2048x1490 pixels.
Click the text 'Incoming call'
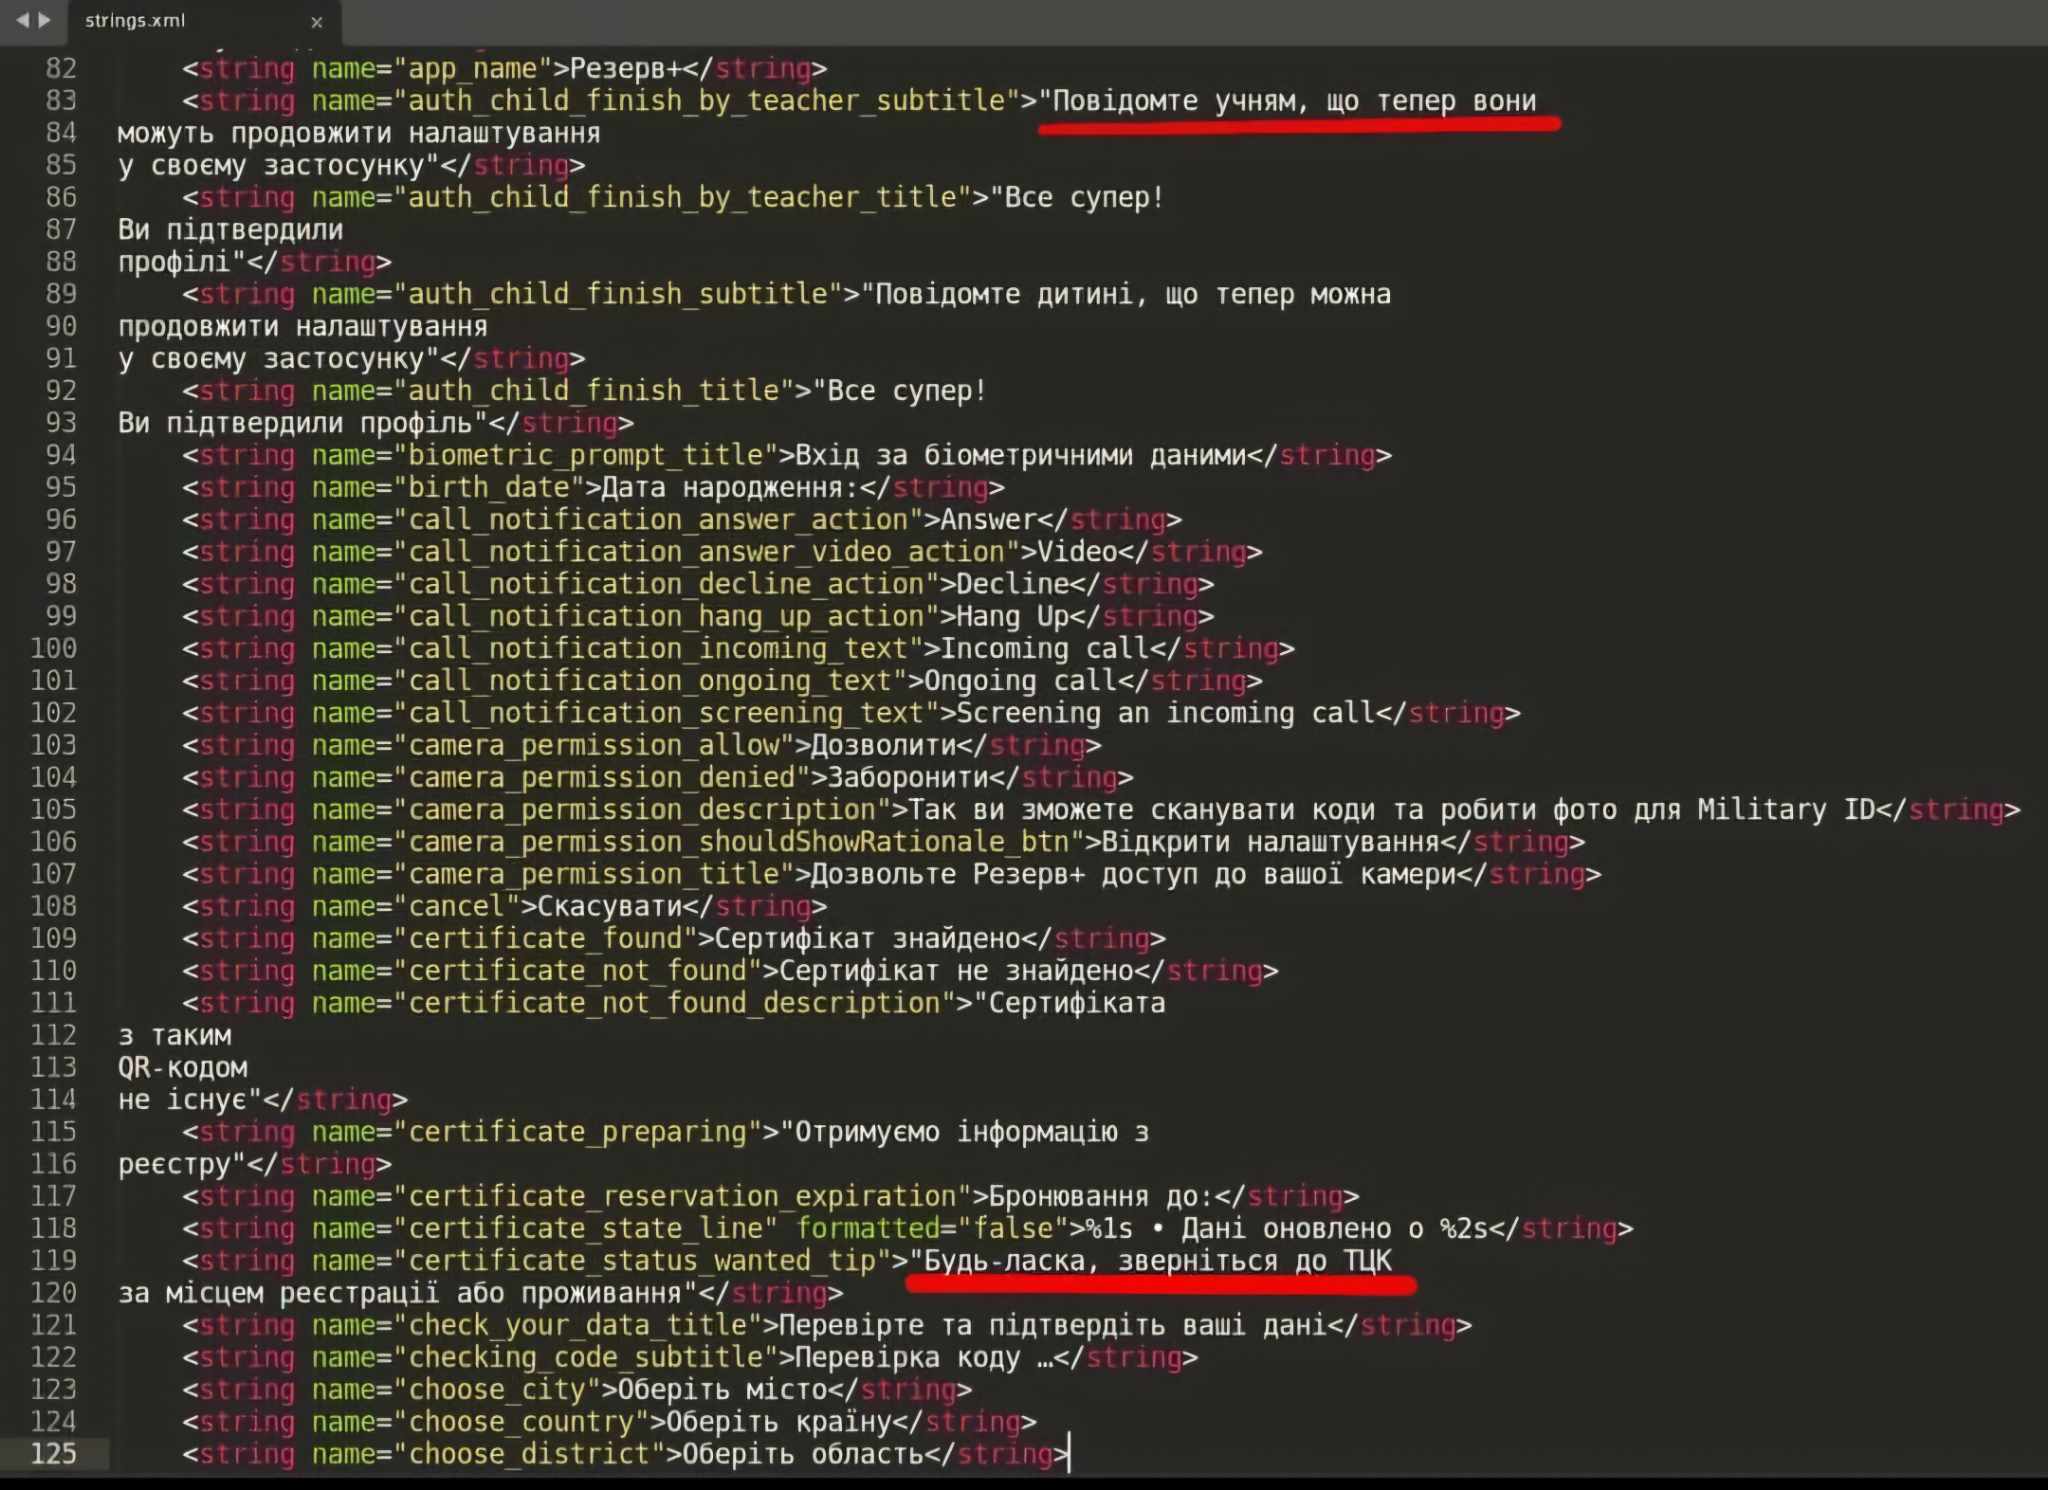point(1043,649)
